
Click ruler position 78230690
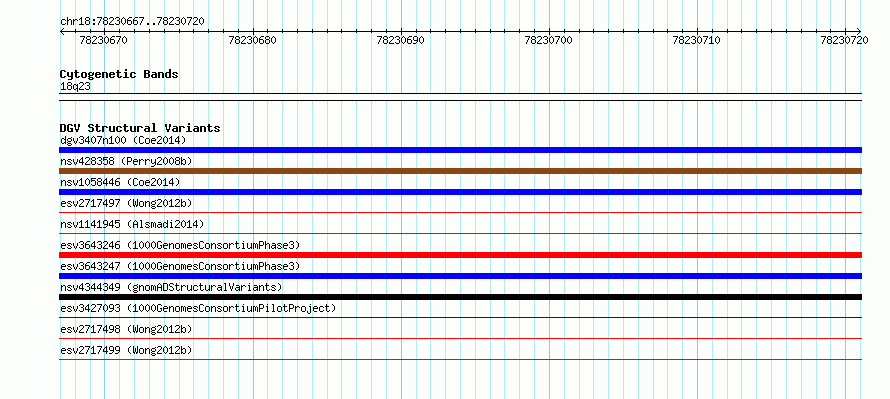click(x=400, y=40)
